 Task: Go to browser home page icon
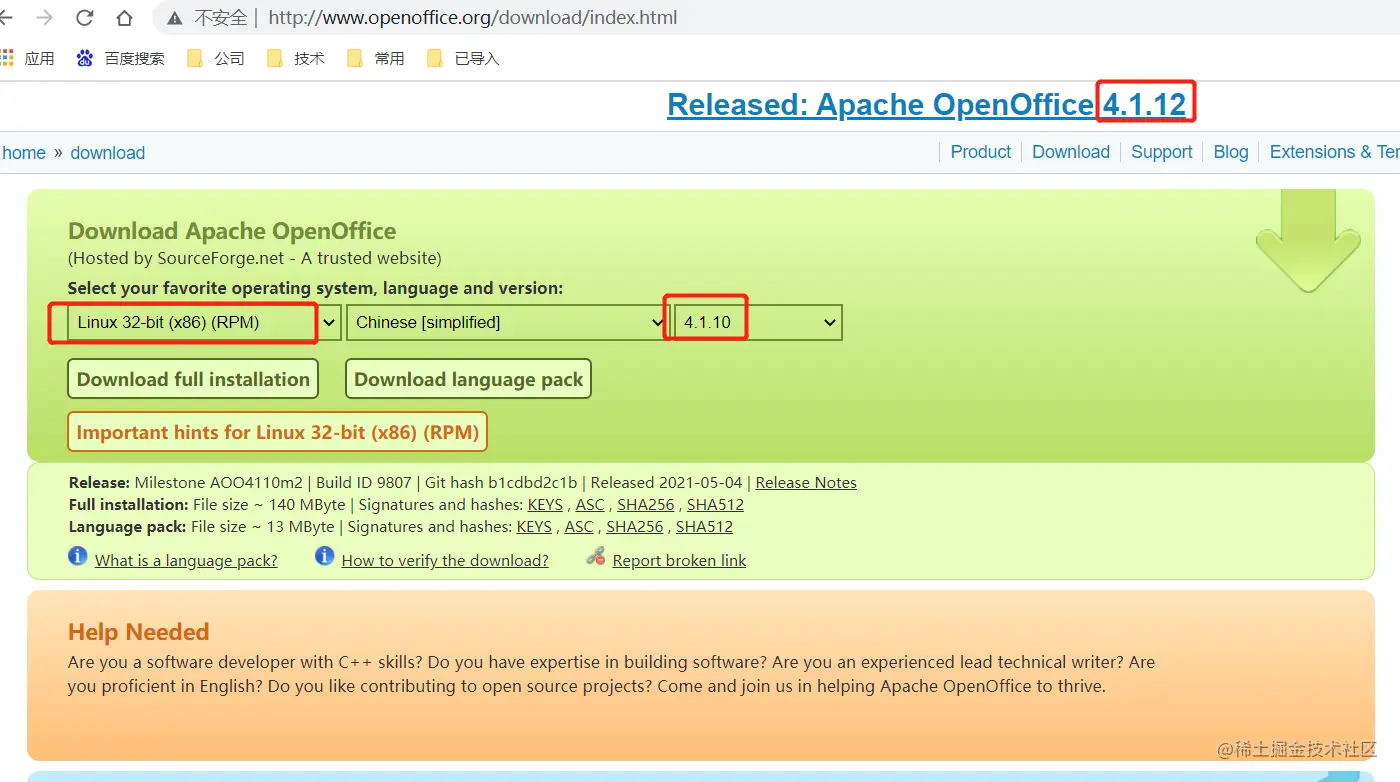(x=124, y=18)
